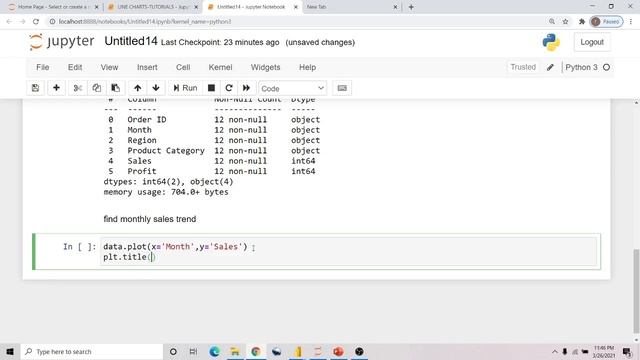
Task: Open a new browser tab with plus
Action: [x=411, y=7]
